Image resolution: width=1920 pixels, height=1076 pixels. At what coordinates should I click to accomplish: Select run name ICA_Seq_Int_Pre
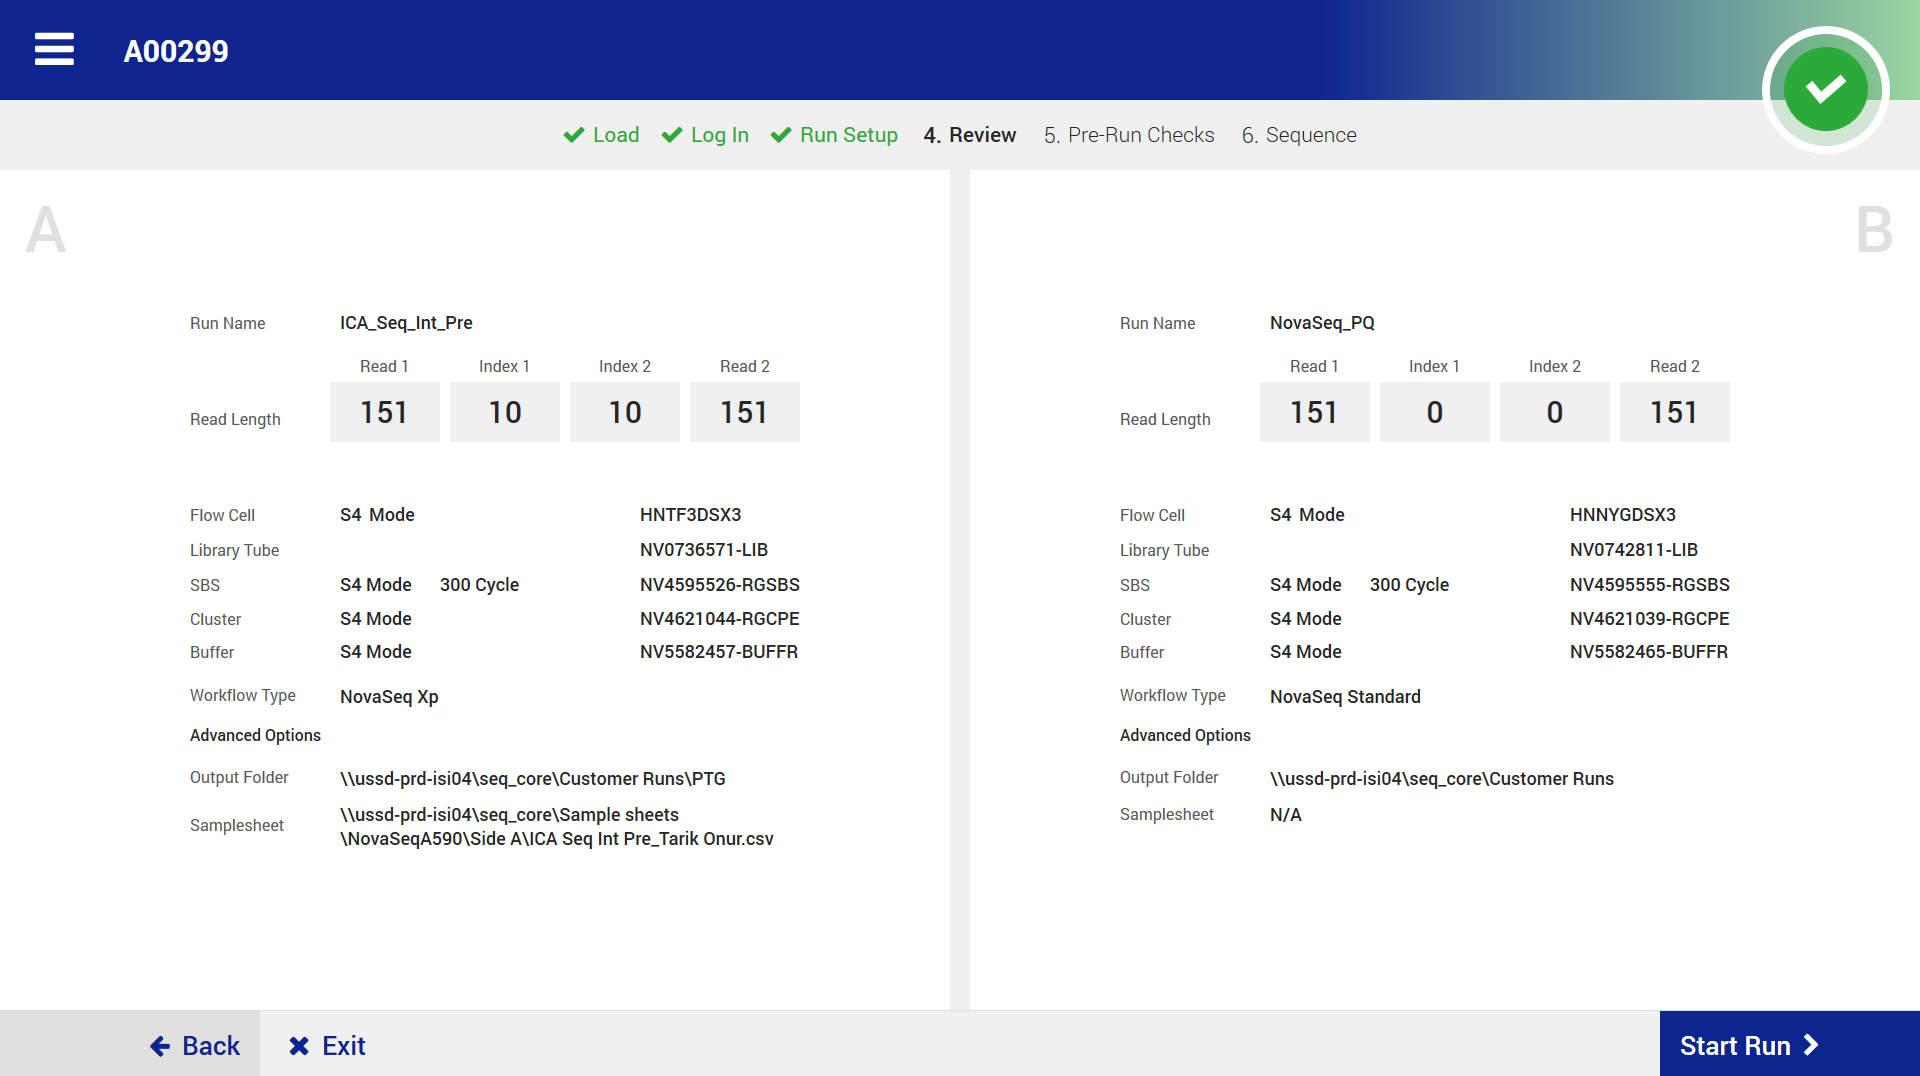coord(406,323)
